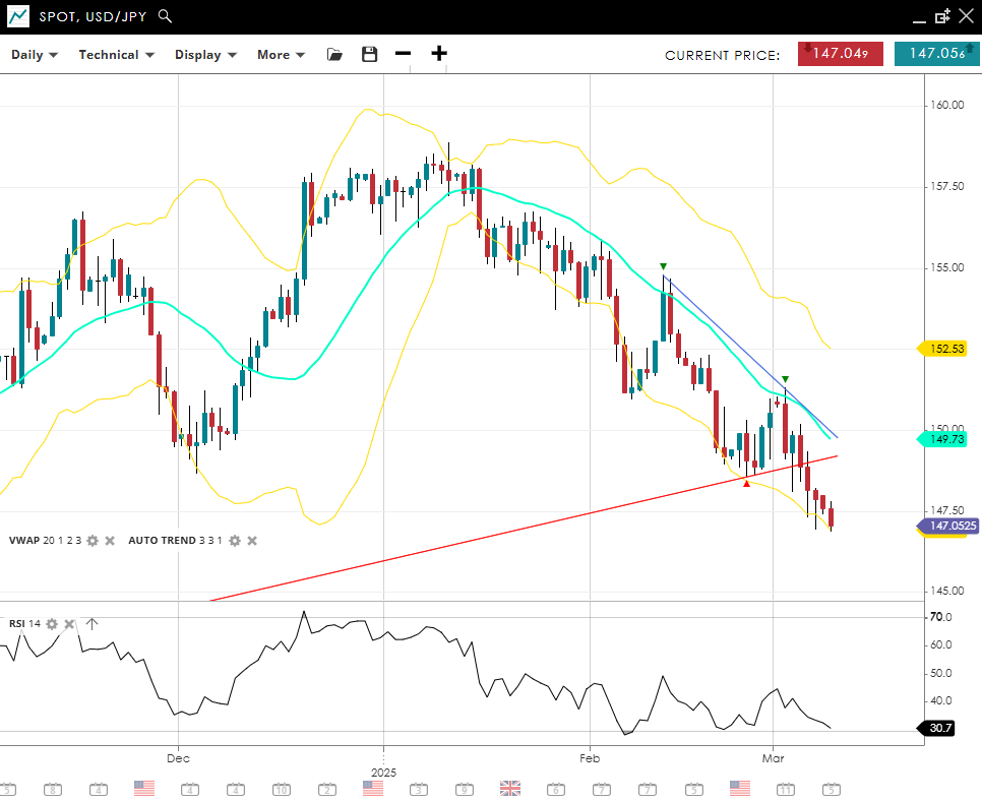The height and width of the screenshot is (801, 982).
Task: Open the More menu
Action: tap(280, 55)
